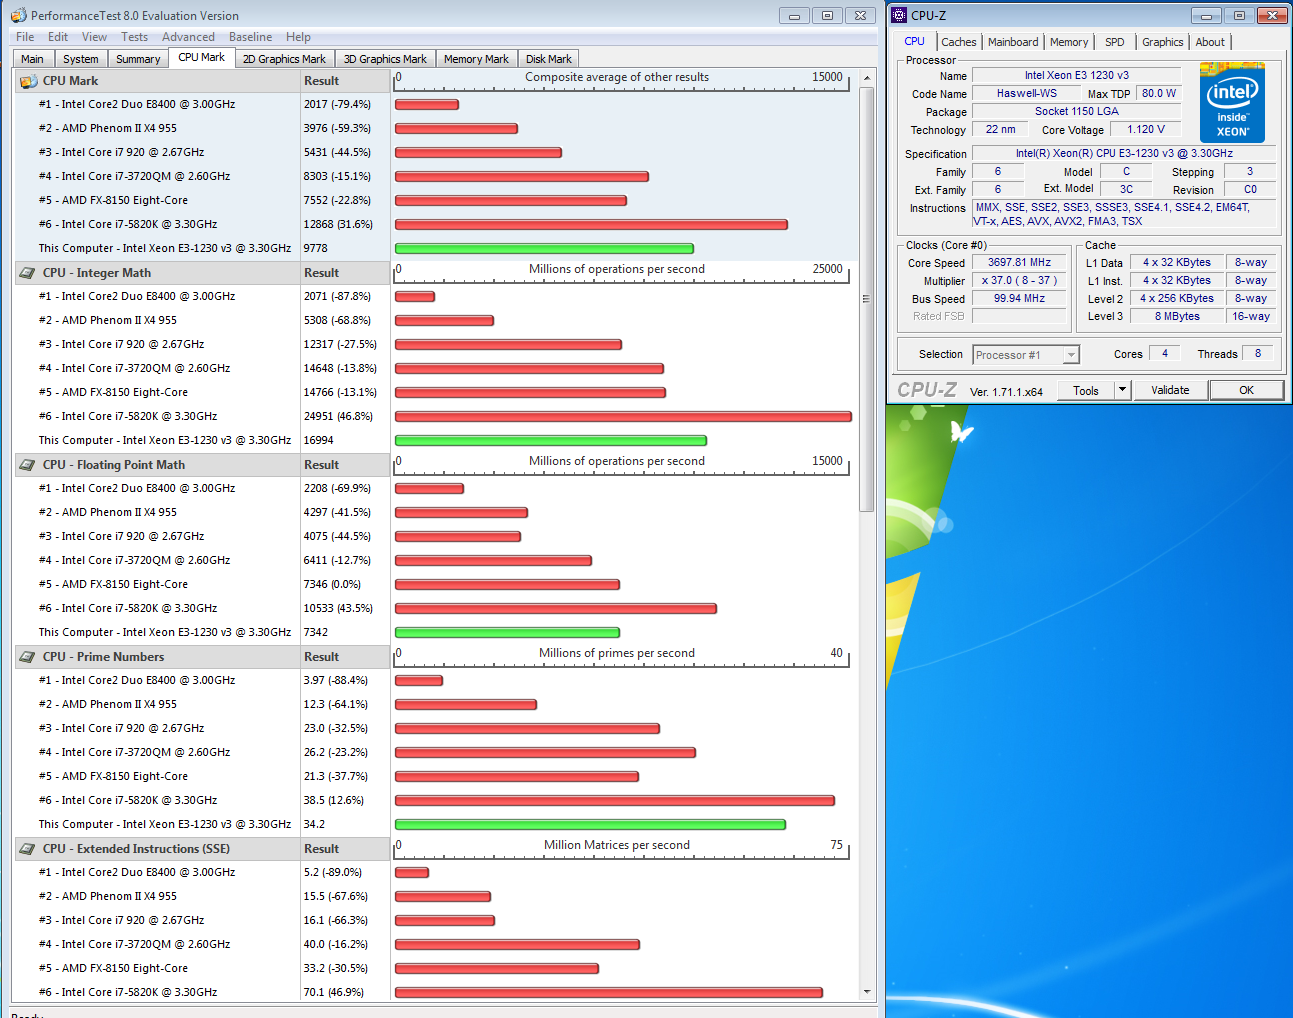Image resolution: width=1293 pixels, height=1018 pixels.
Task: Click the green This Computer bar in Prime Numbers
Action: [590, 824]
